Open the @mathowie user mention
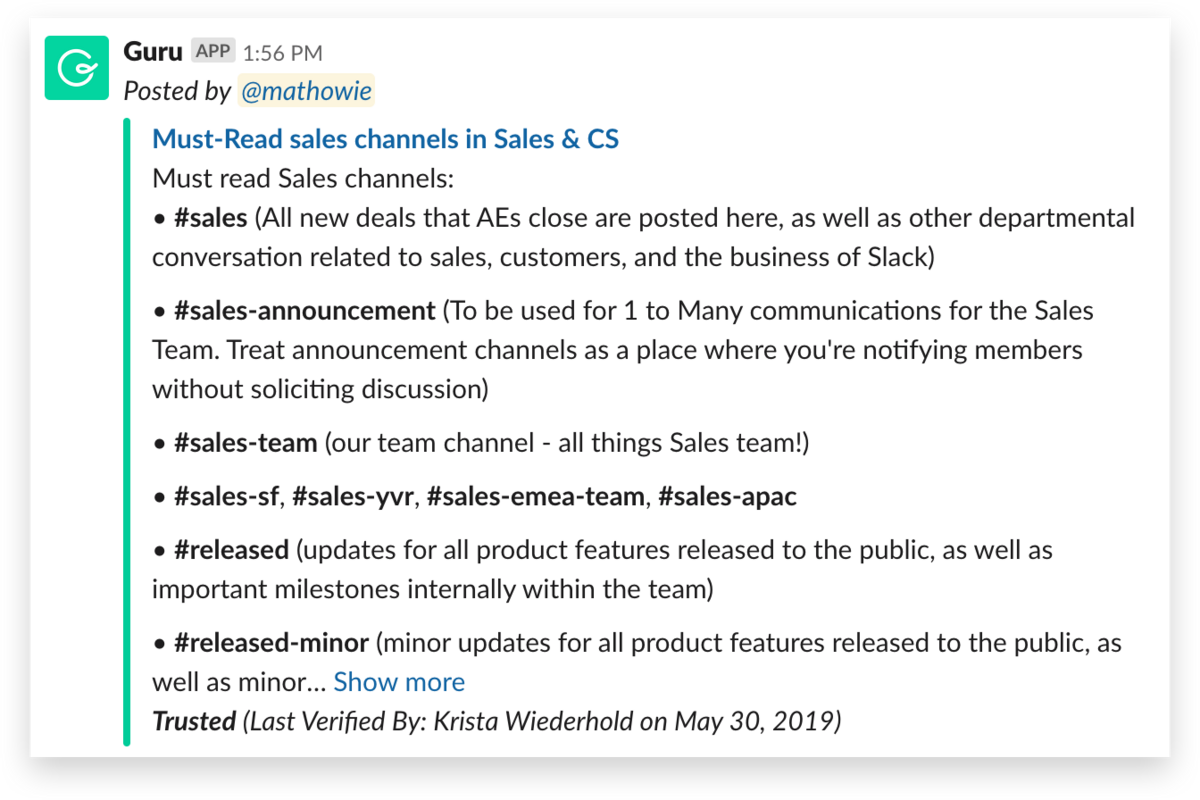This screenshot has height=800, width=1200. tap(306, 91)
